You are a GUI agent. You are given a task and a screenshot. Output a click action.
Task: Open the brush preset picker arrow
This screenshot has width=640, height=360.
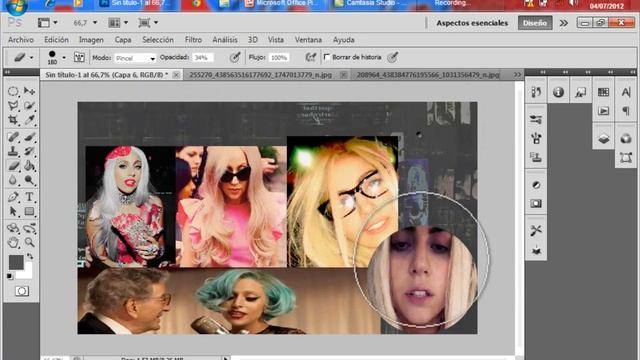64,58
